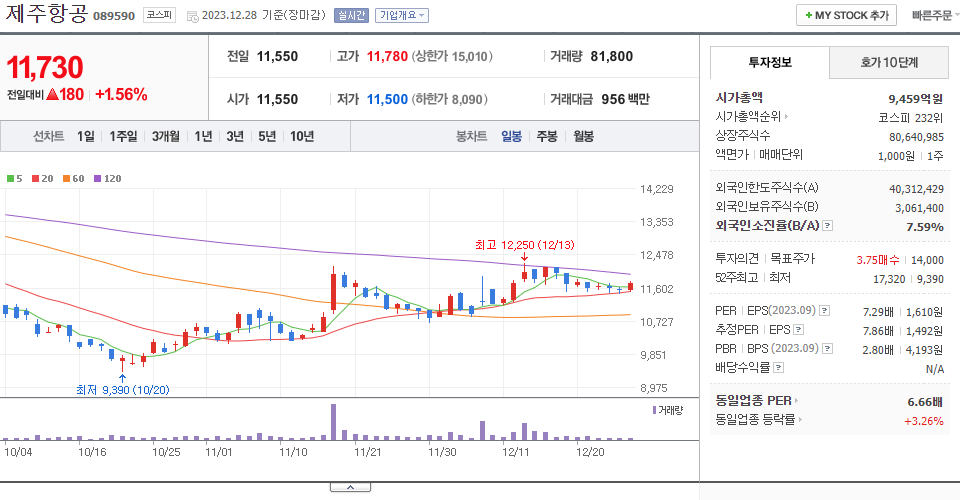The width and height of the screenshot is (960, 500).
Task: Click help icon next to PER EPS(2023.09)
Action: coord(824,311)
